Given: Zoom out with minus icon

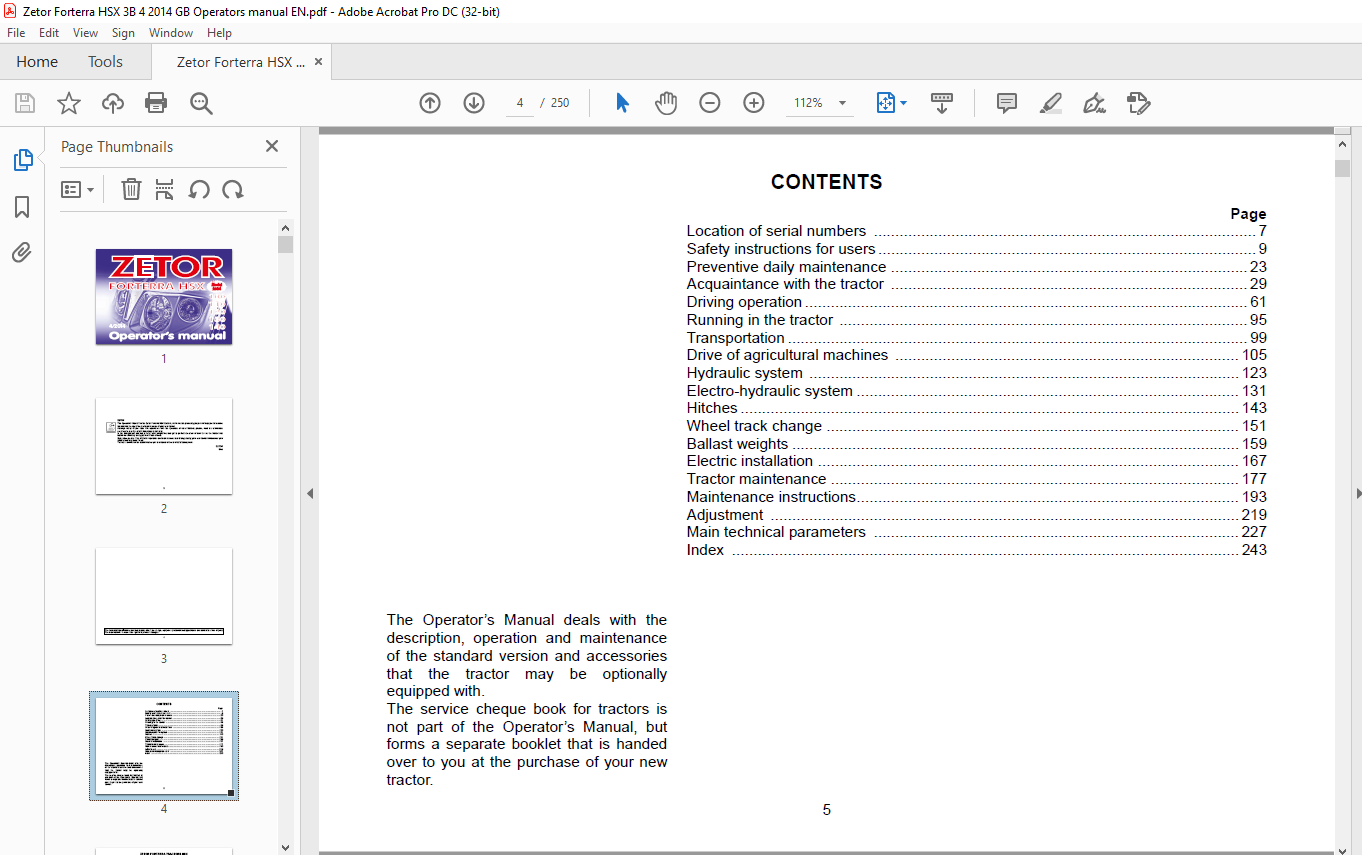Looking at the screenshot, I should coord(710,103).
